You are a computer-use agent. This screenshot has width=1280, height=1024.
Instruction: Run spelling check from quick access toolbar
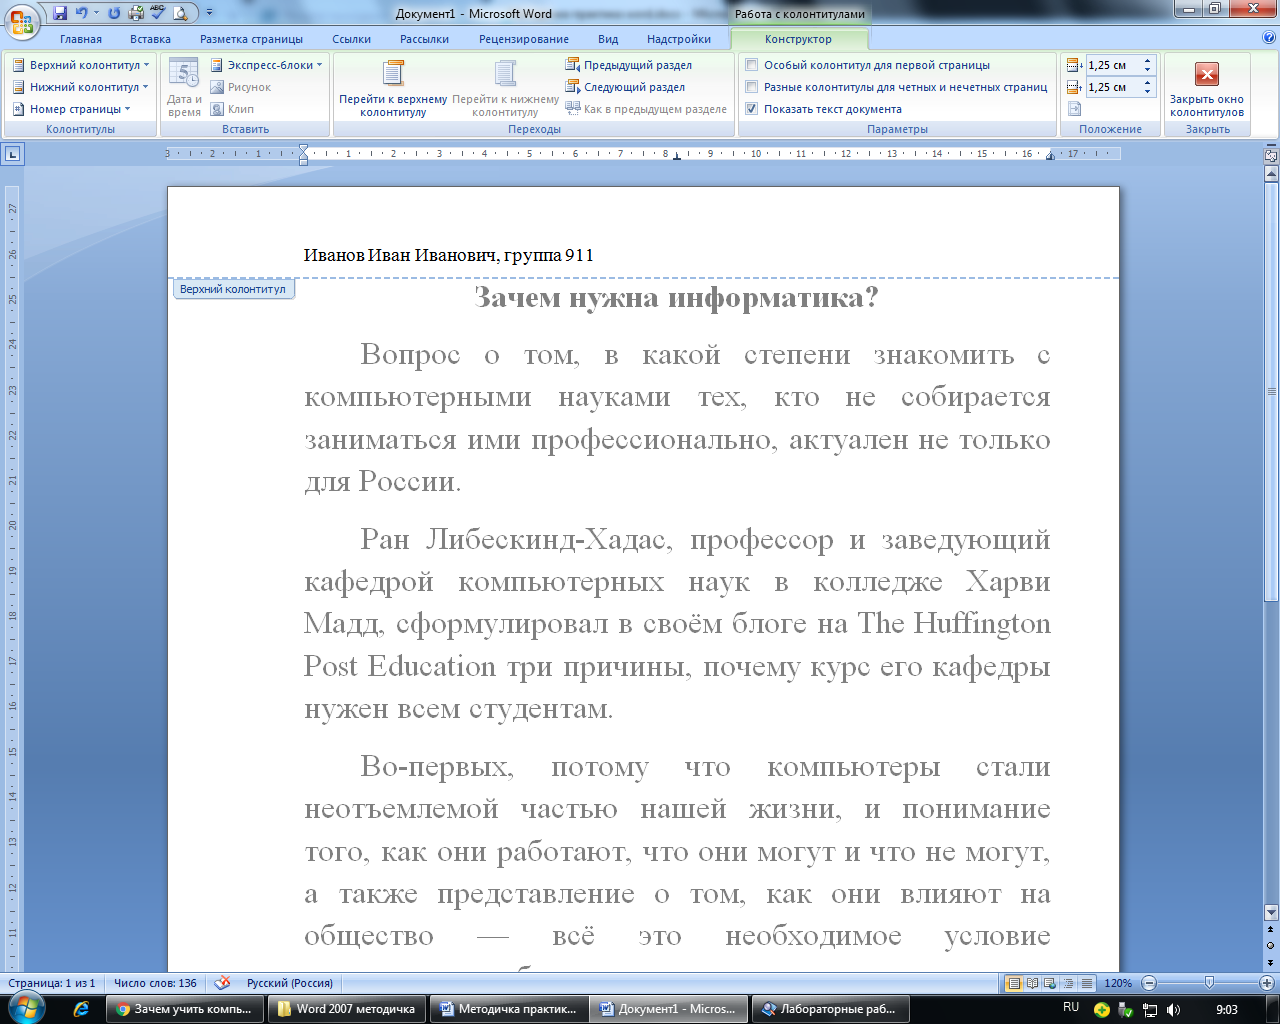click(x=157, y=13)
